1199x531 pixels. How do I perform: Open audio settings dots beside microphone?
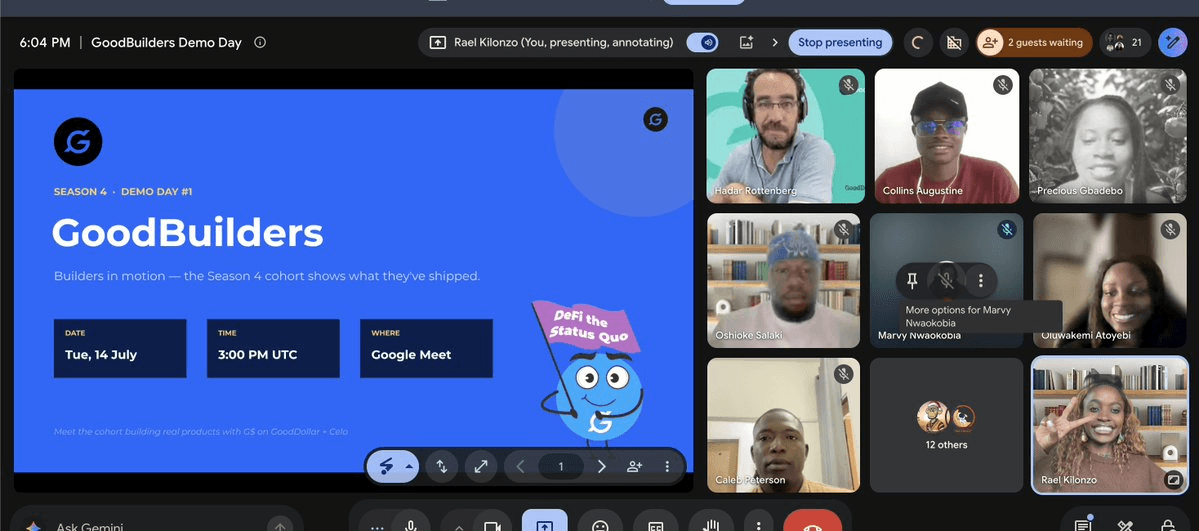coord(376,526)
